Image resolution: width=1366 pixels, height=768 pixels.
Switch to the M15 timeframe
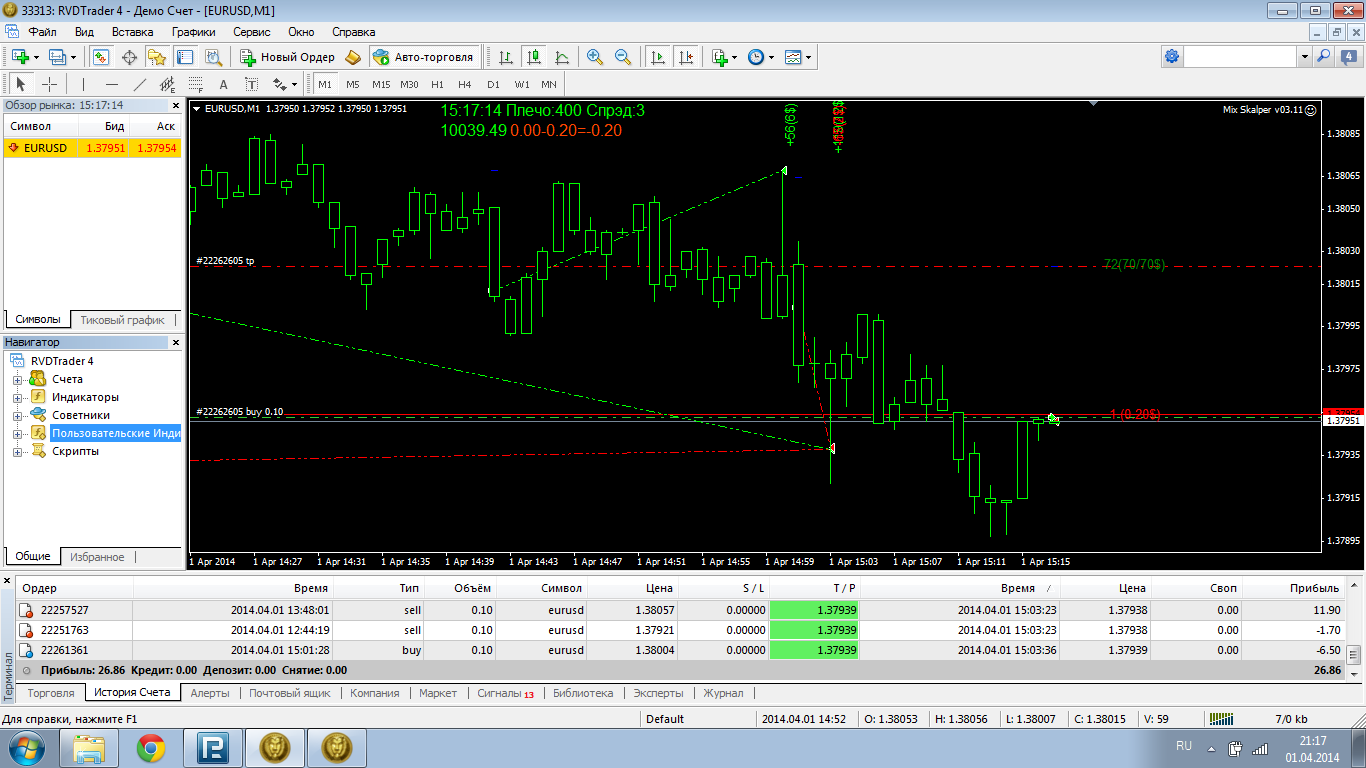pos(381,84)
